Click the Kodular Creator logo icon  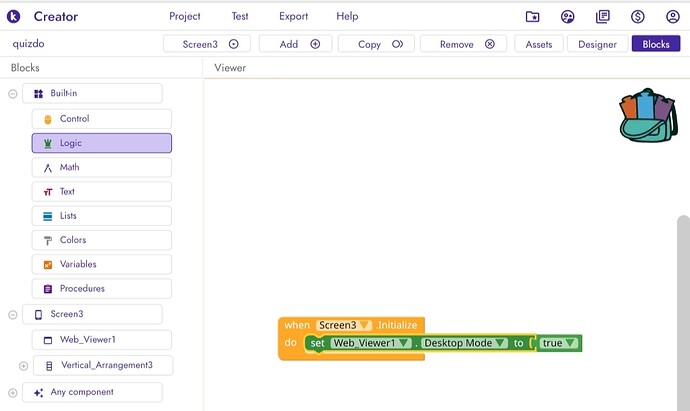(13, 16)
